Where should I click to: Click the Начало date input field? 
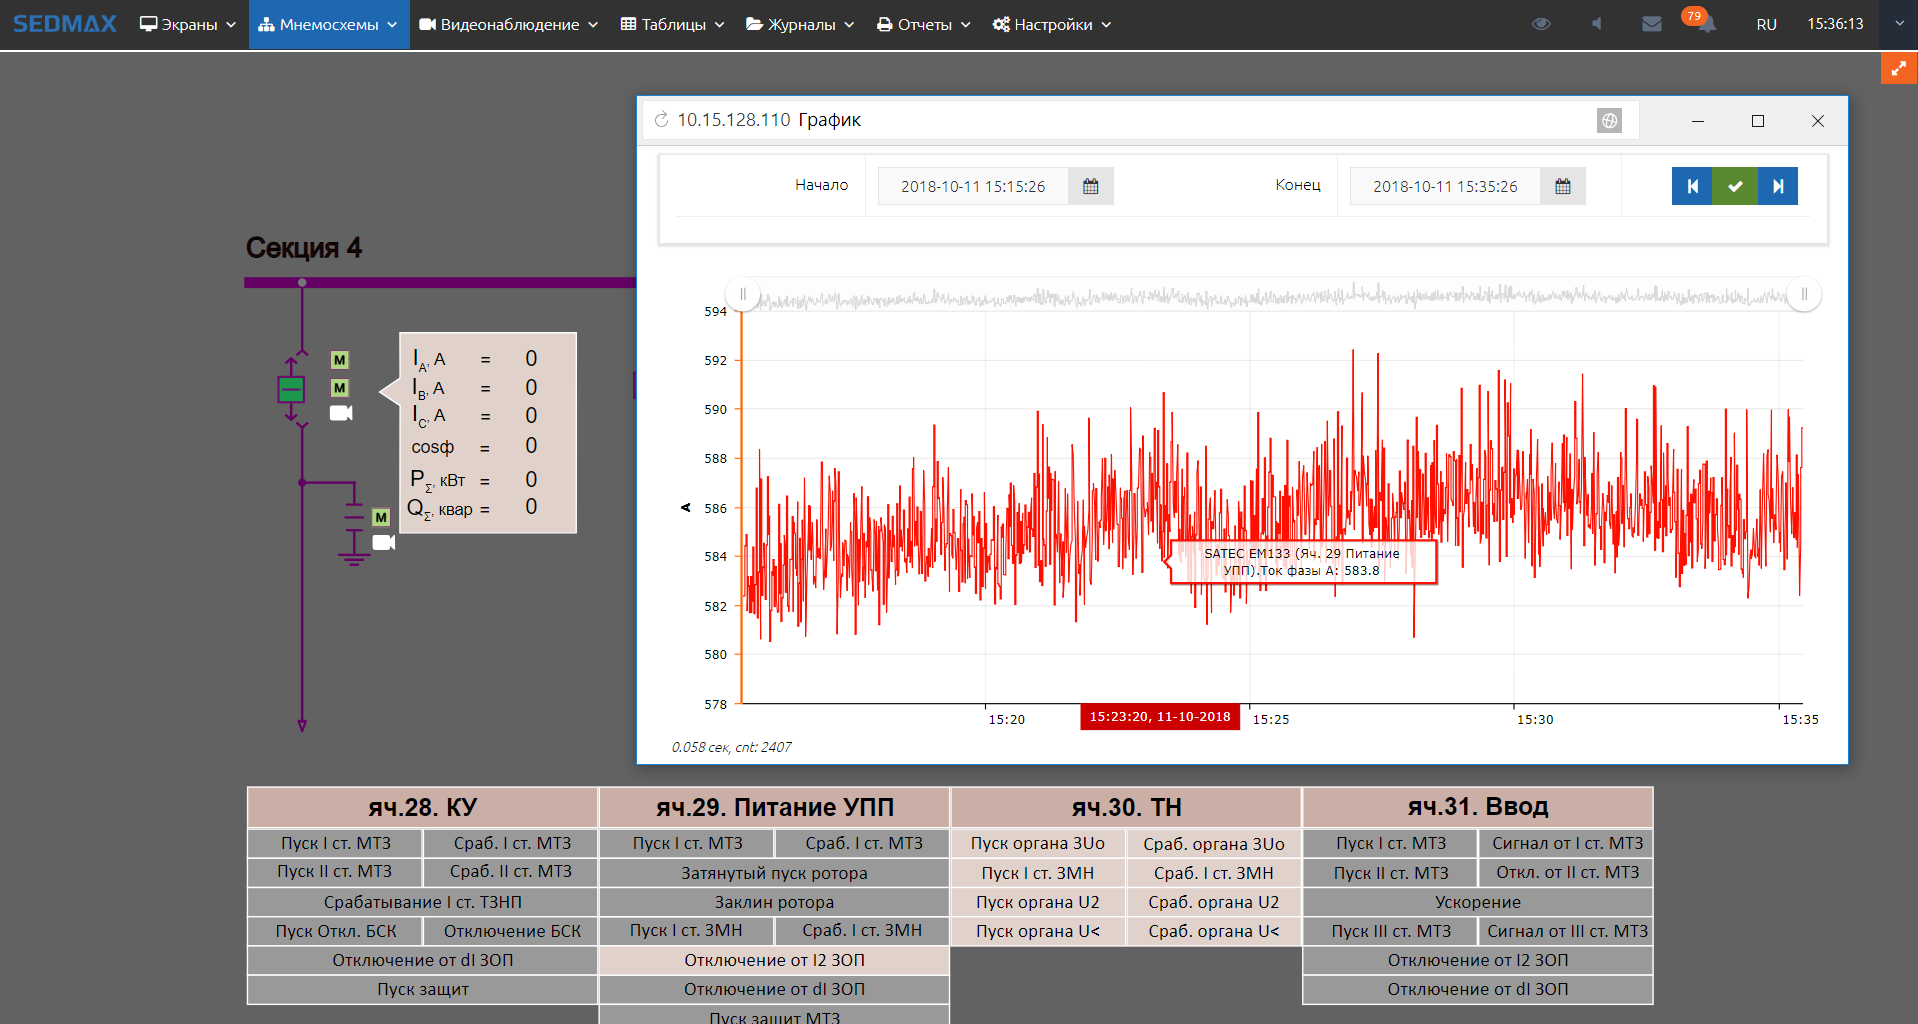pyautogui.click(x=972, y=187)
